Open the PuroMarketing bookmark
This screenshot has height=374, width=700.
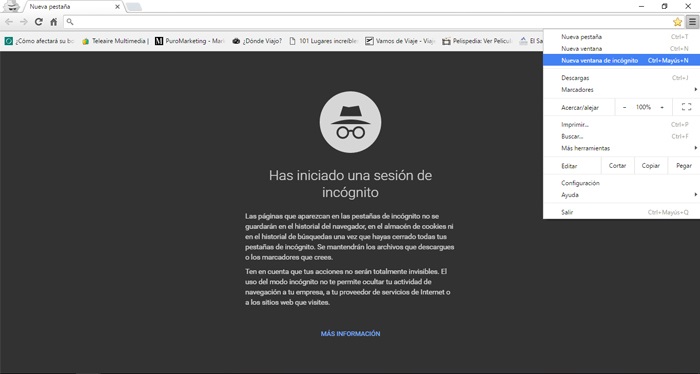point(189,41)
